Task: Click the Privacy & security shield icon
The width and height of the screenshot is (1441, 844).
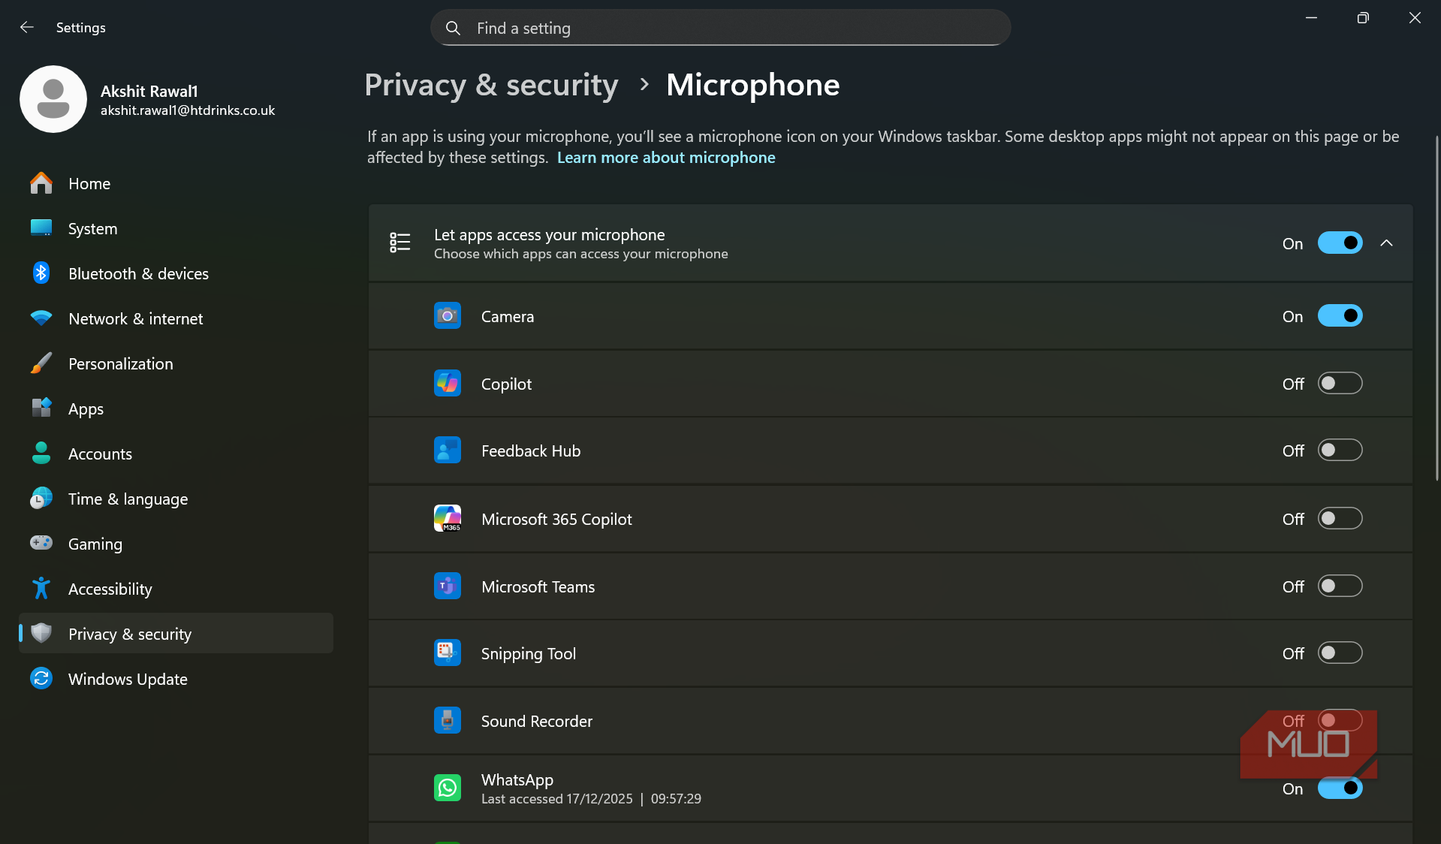Action: pos(41,633)
